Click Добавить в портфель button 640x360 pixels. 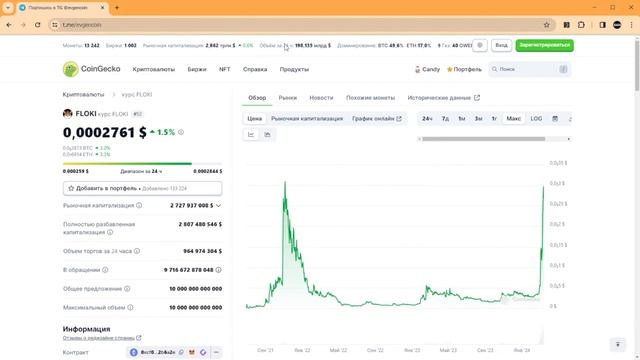(x=142, y=188)
